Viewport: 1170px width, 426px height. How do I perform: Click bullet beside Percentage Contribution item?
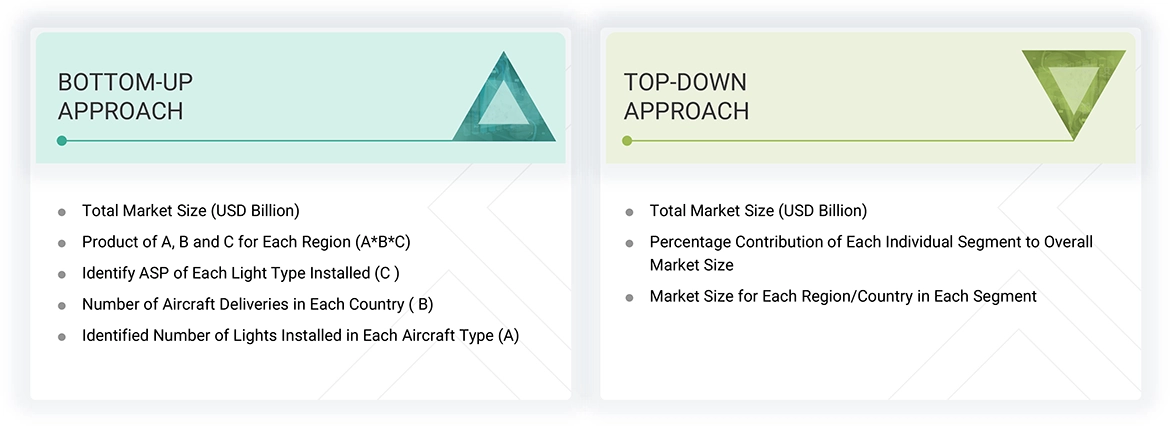tap(629, 243)
